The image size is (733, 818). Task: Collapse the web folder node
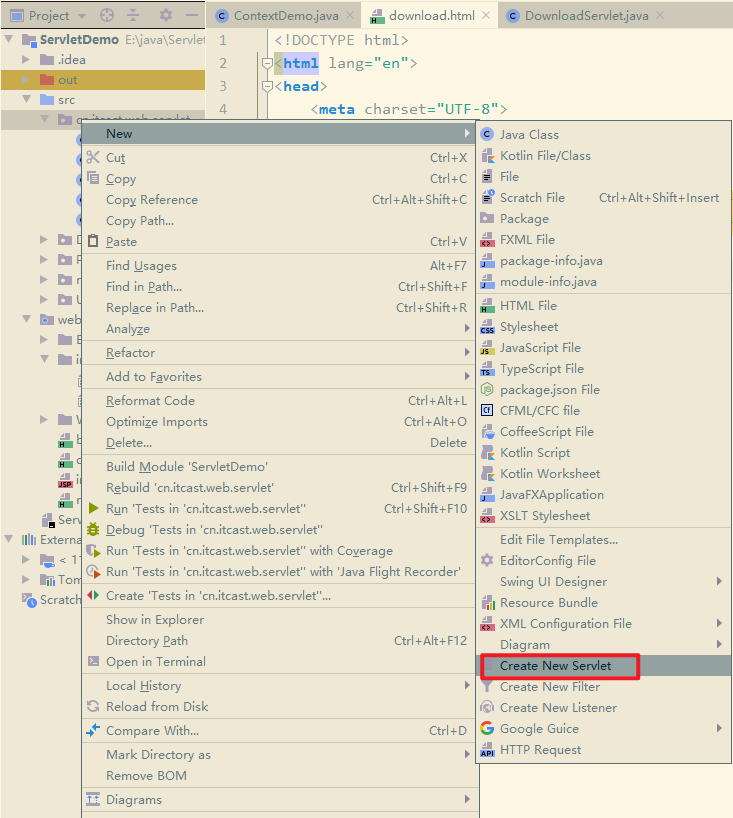[x=26, y=319]
